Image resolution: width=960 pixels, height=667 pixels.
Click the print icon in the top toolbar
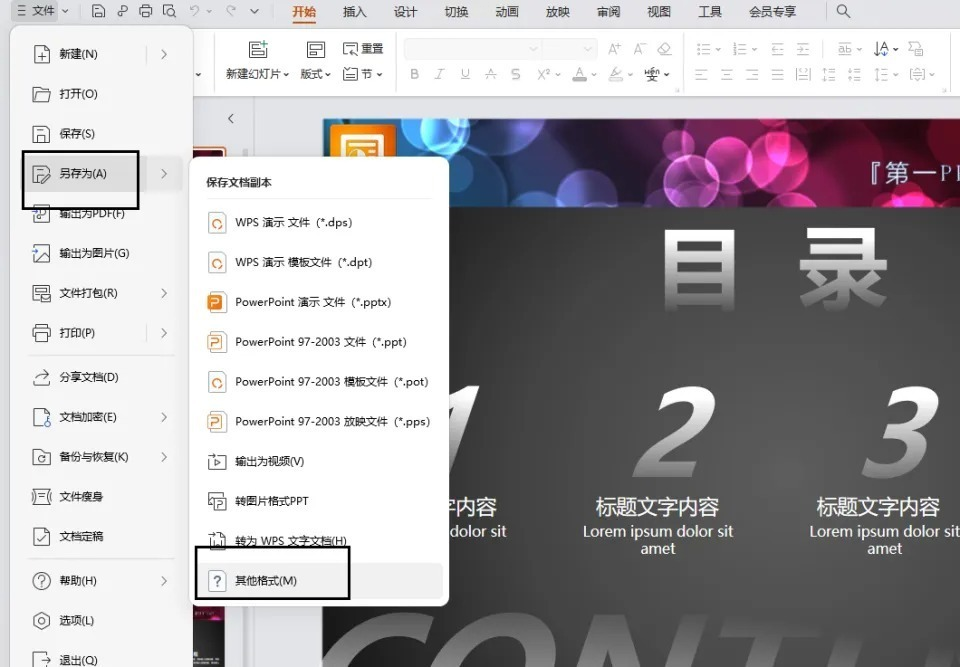point(146,11)
